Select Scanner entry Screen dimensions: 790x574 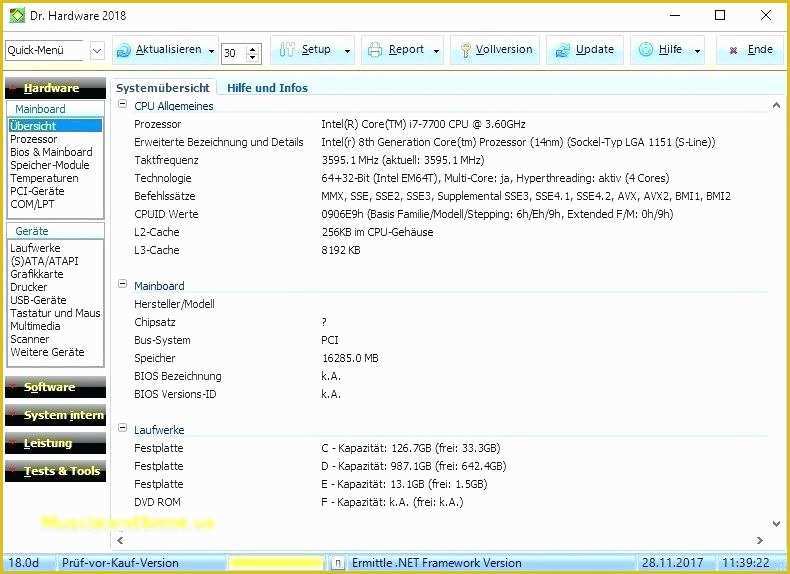tap(30, 340)
